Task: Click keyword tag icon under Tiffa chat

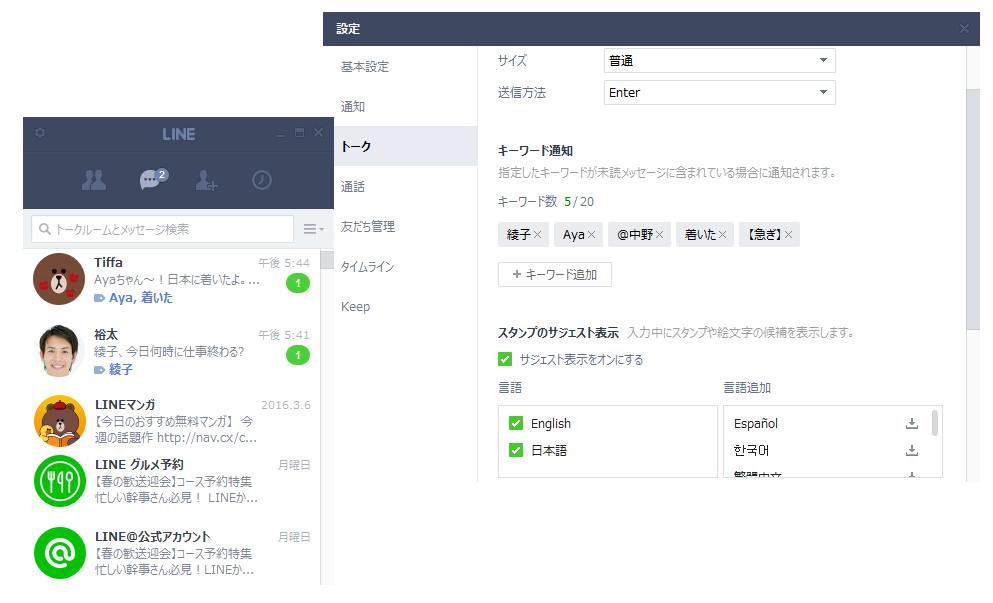Action: coord(99,298)
